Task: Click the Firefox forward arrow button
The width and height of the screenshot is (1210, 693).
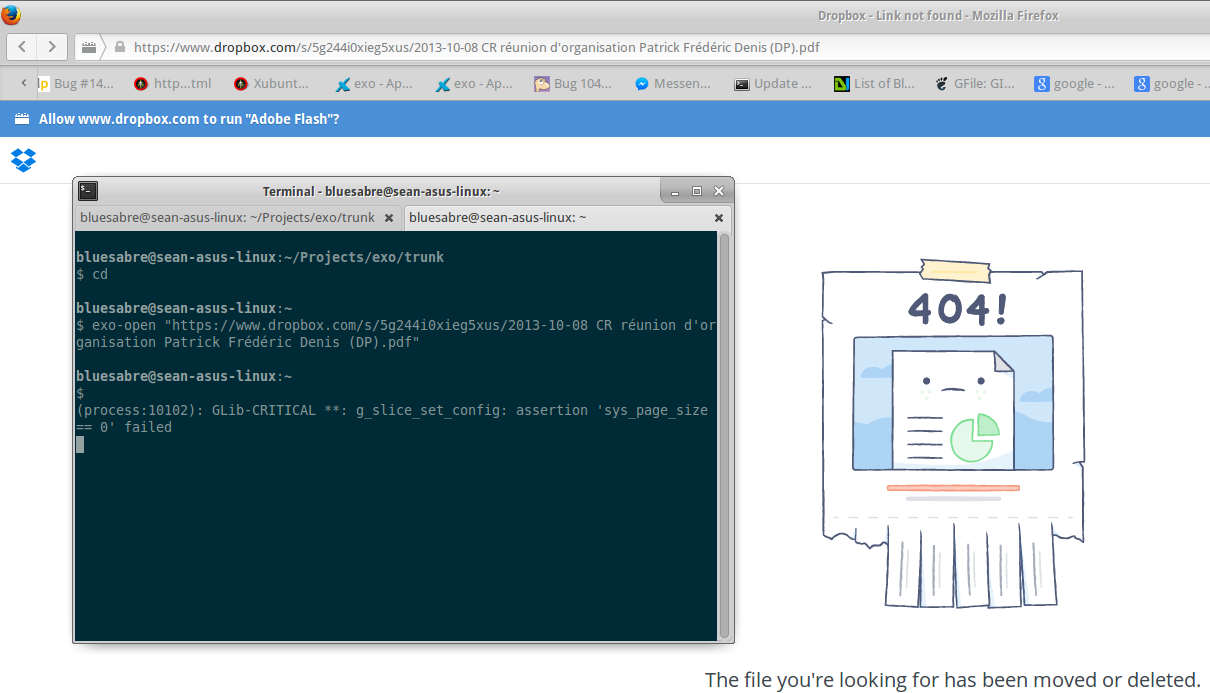Action: coord(51,47)
